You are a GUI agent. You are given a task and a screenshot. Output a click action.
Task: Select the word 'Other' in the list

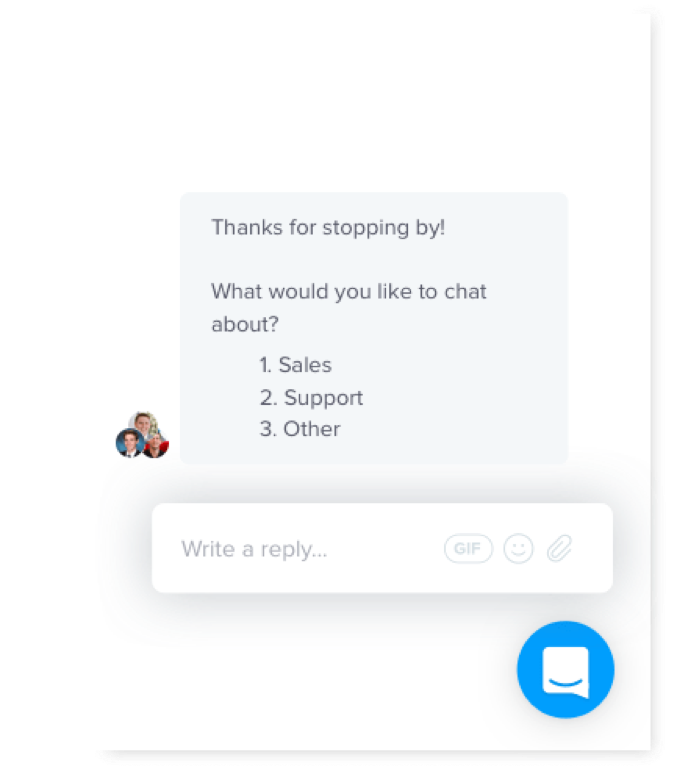click(312, 429)
